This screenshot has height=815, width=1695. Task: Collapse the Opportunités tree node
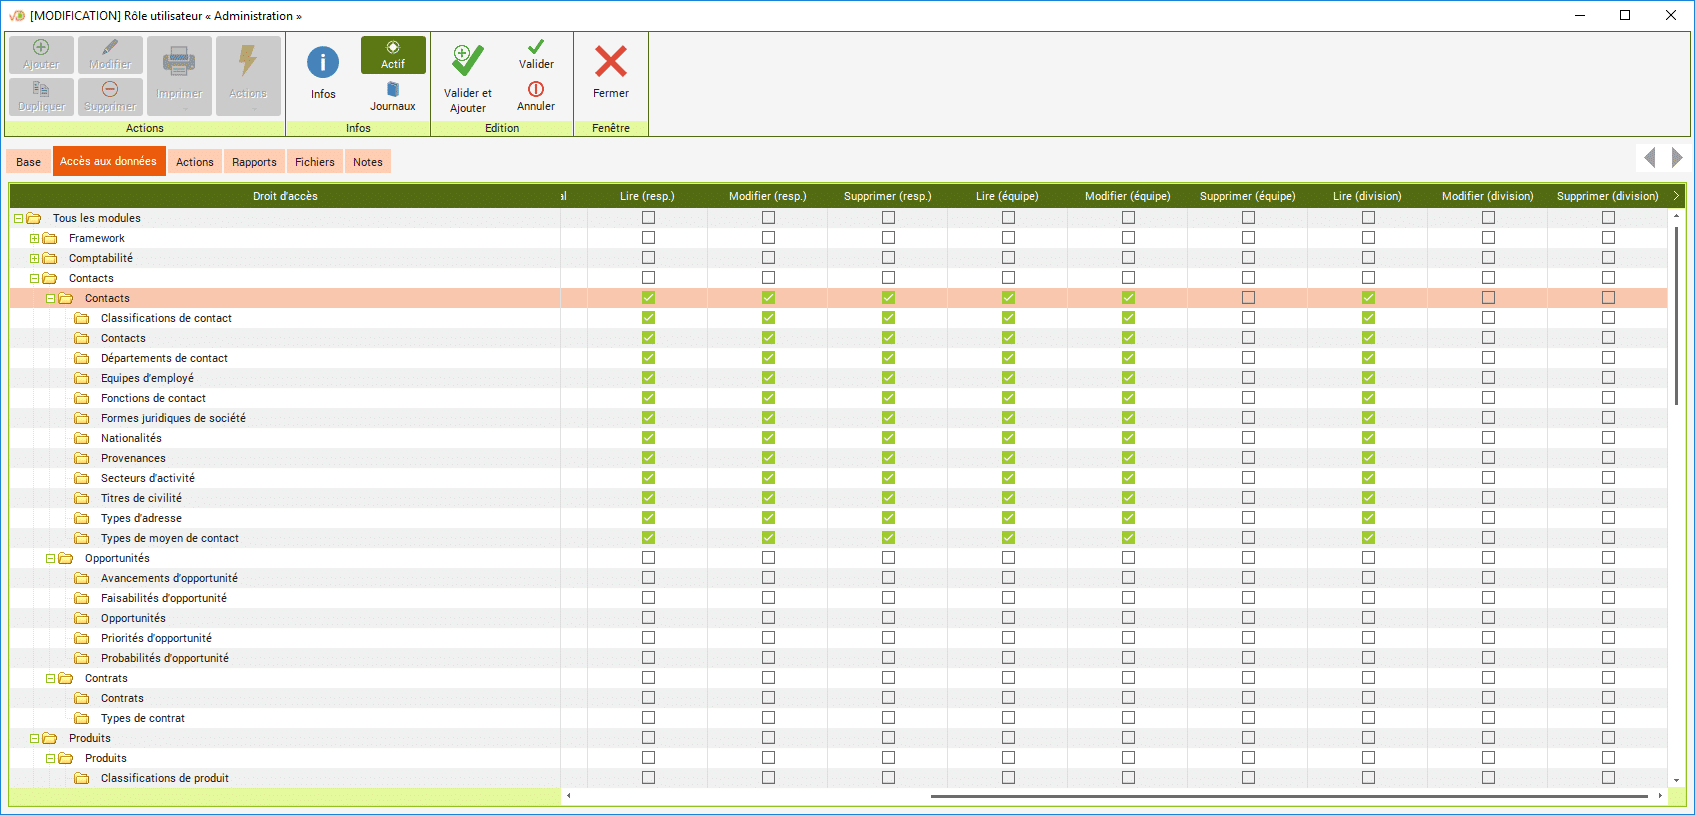click(50, 558)
